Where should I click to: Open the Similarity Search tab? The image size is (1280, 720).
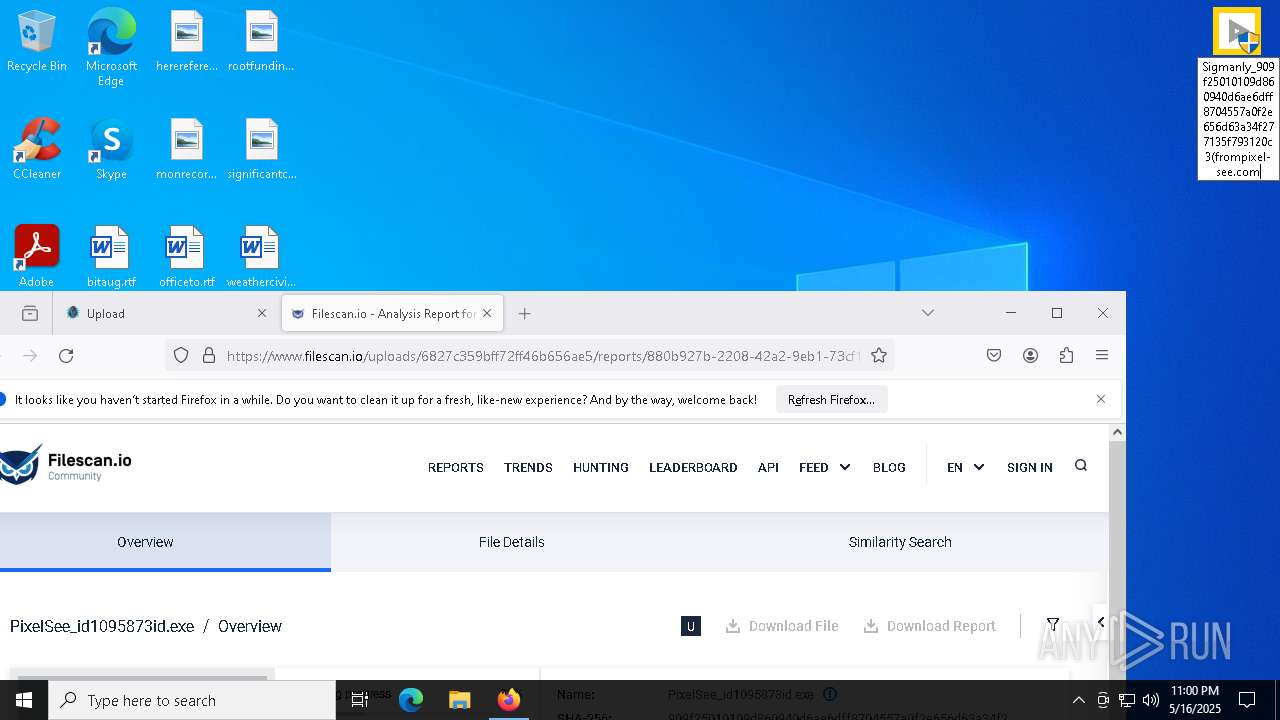coord(900,542)
